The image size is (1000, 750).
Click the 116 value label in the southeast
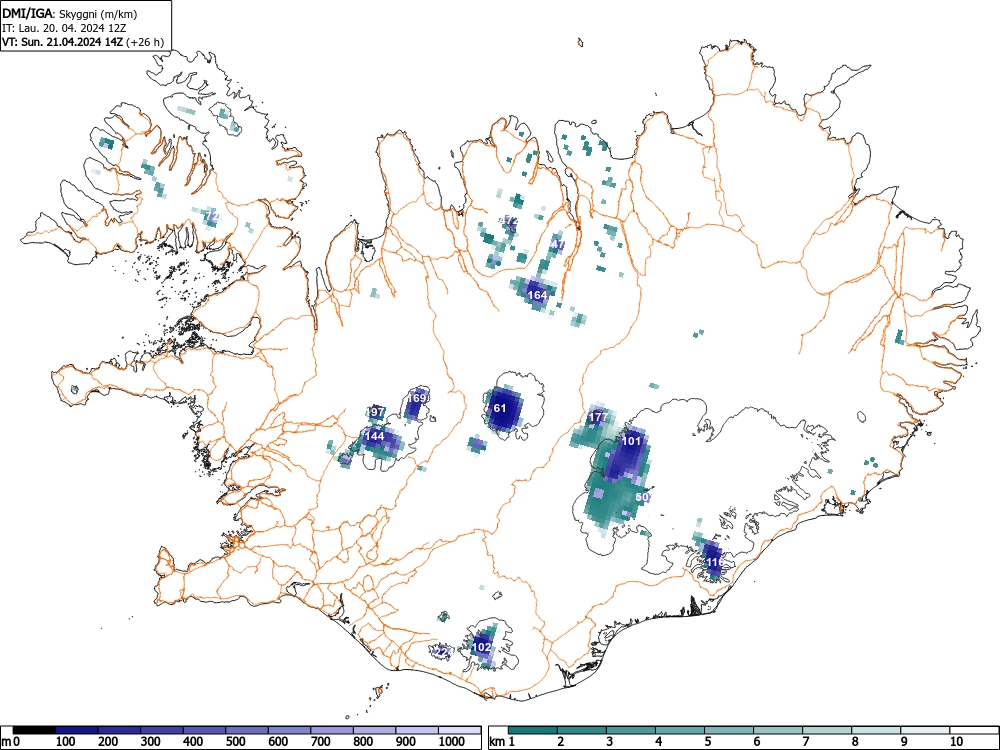point(714,562)
